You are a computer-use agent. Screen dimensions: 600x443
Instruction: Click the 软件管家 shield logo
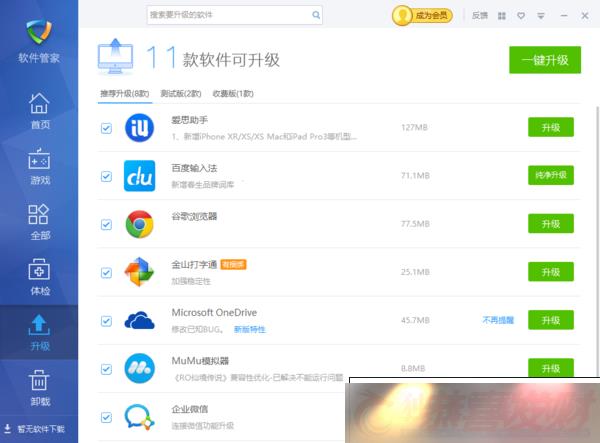[39, 32]
